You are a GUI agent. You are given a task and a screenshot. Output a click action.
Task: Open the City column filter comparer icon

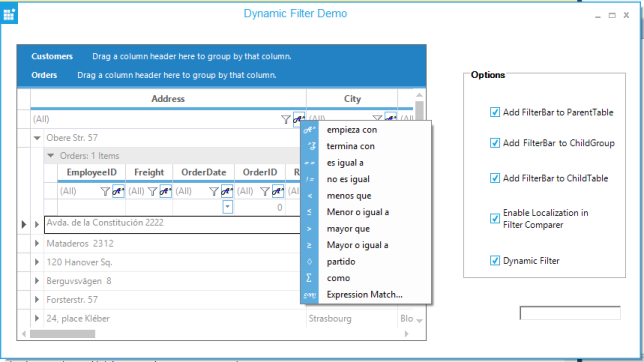tap(391, 119)
